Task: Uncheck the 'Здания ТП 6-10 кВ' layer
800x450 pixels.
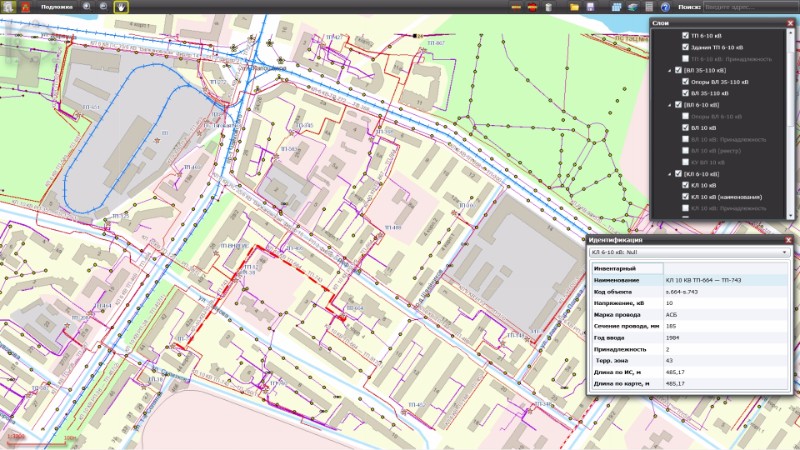Action: click(685, 47)
